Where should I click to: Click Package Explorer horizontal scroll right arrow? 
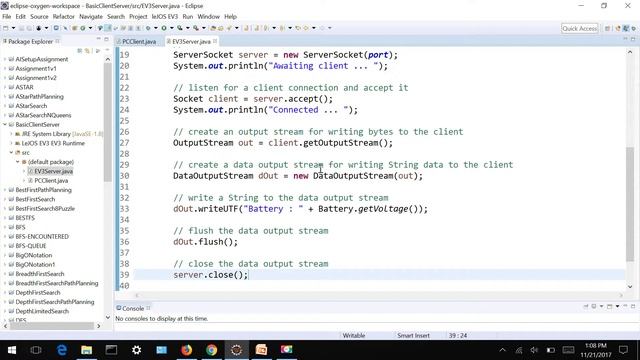click(x=98, y=326)
